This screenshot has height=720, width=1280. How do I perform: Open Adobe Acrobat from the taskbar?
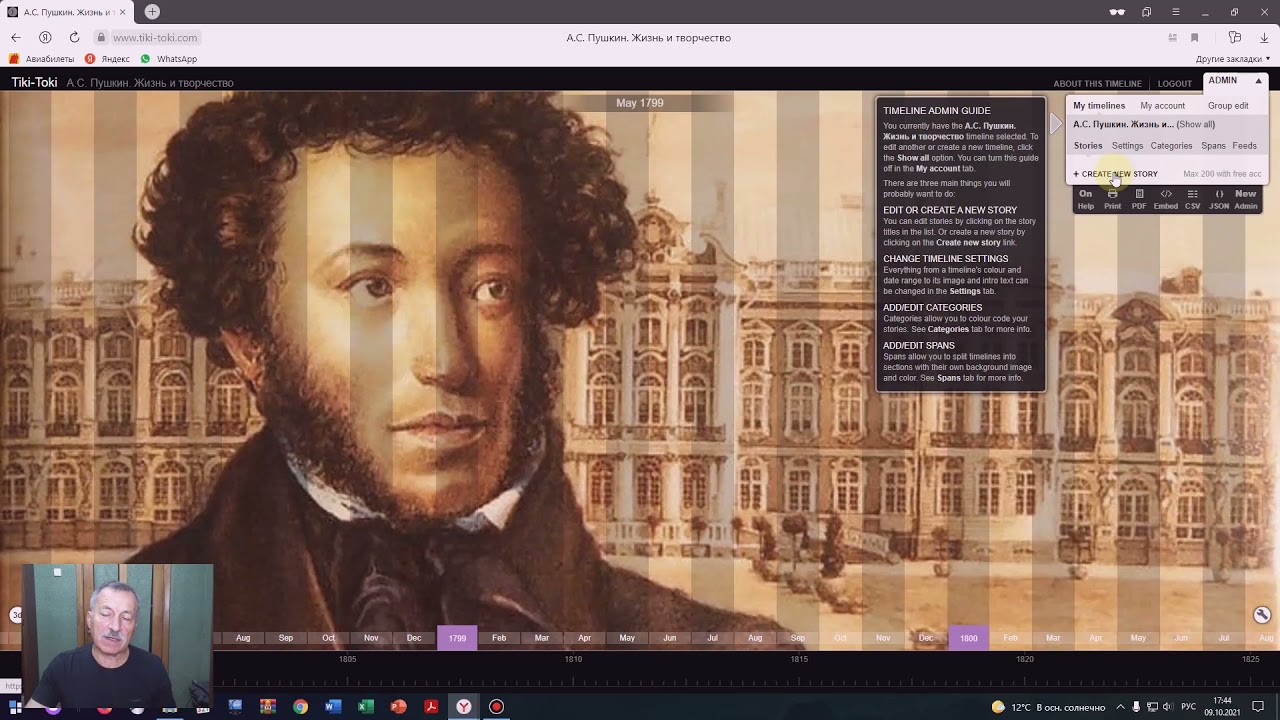[x=431, y=707]
